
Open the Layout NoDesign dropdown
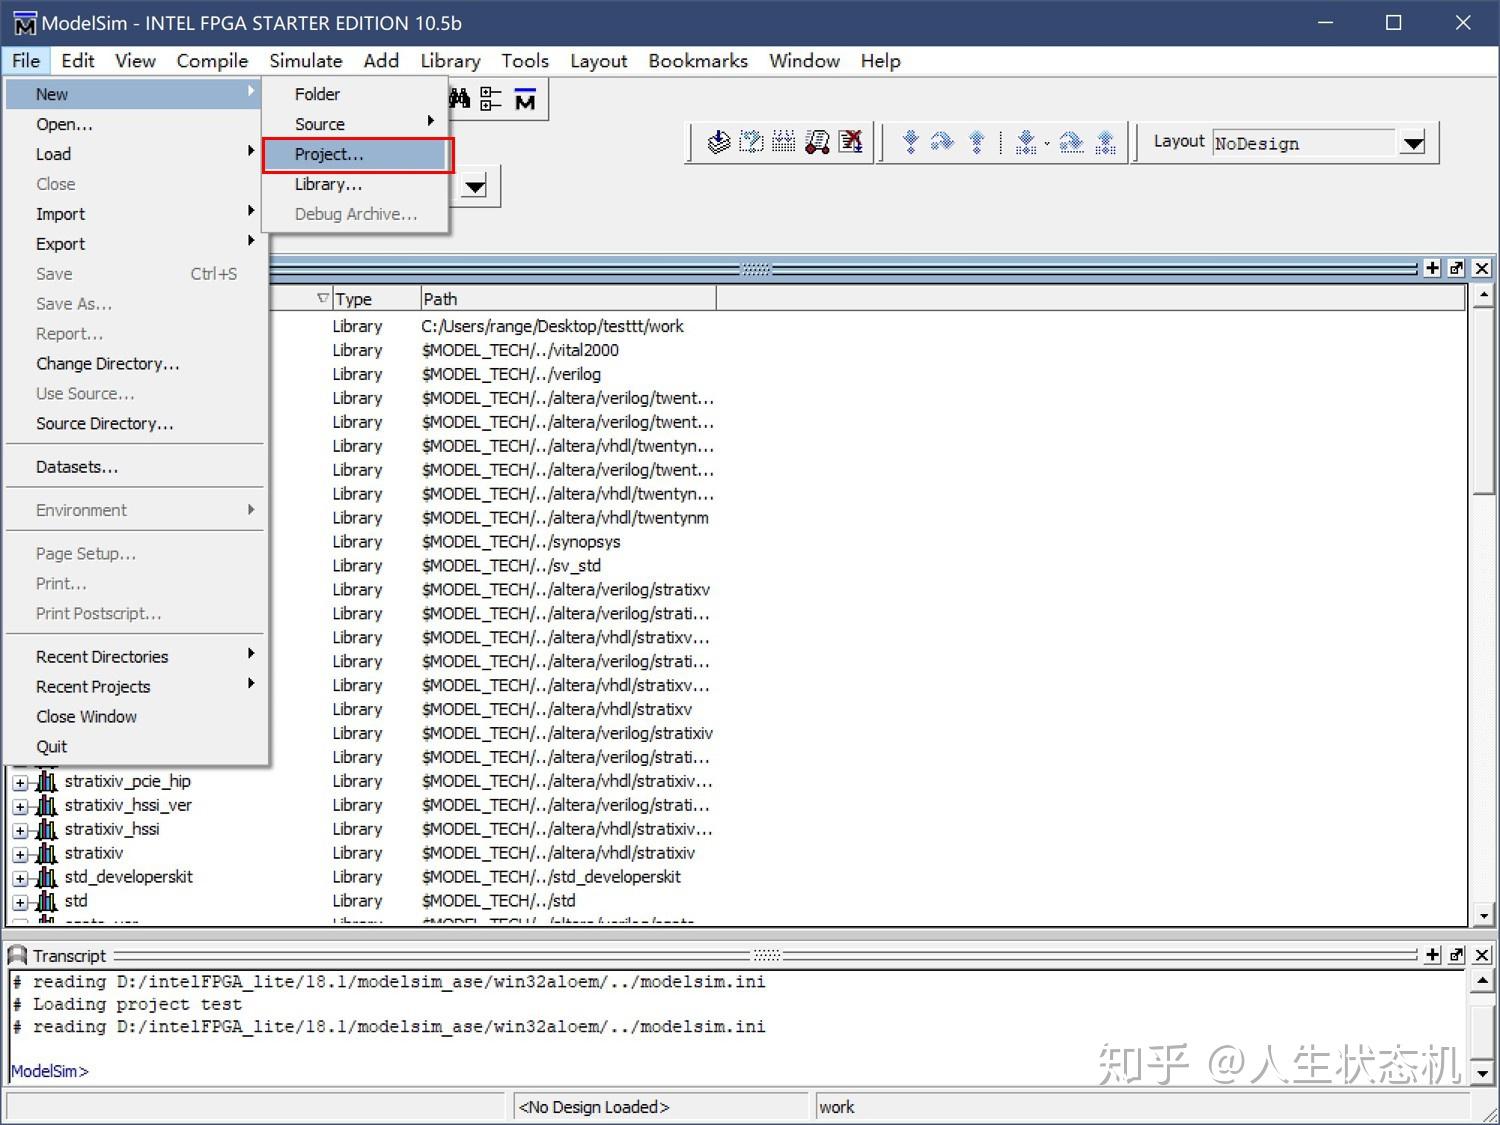tap(1412, 143)
